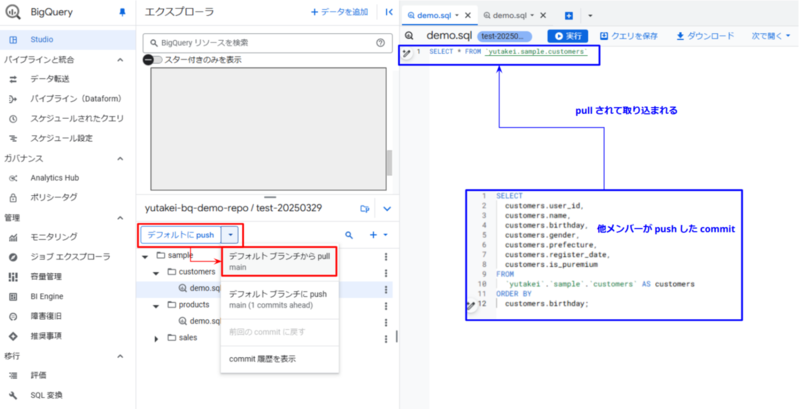Click クエリを保存 button

pyautogui.click(x=629, y=36)
